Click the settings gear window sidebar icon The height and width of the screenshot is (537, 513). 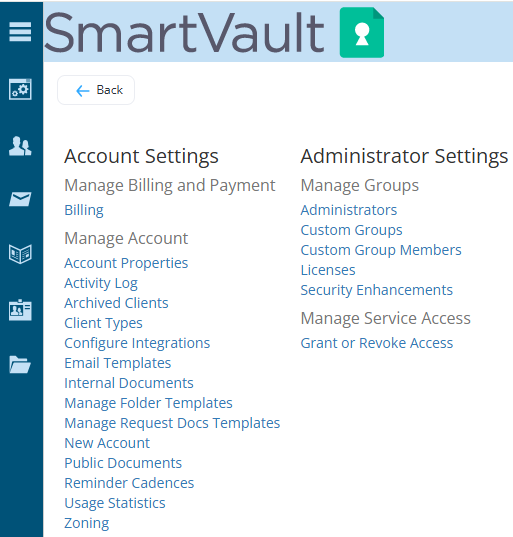pos(20,89)
